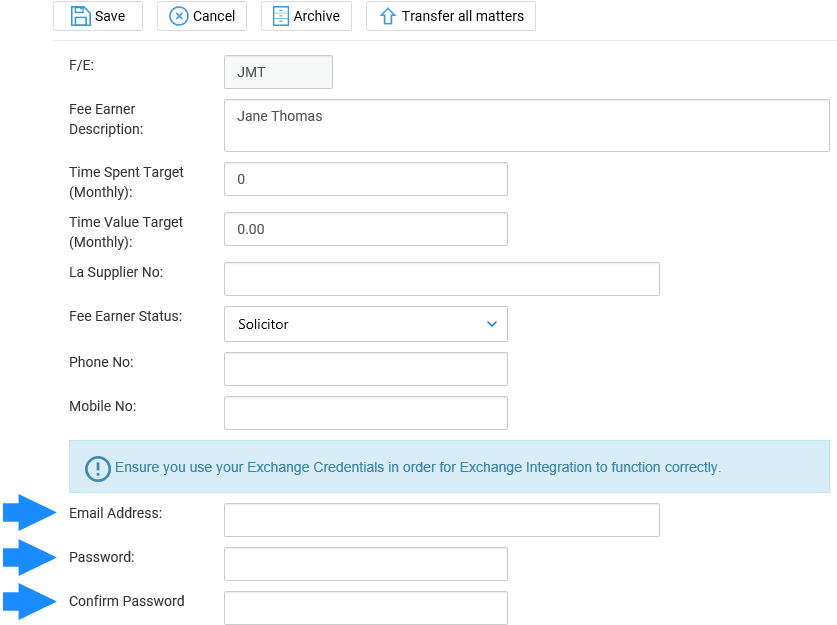Click the blue arrow beside Password

[30, 557]
